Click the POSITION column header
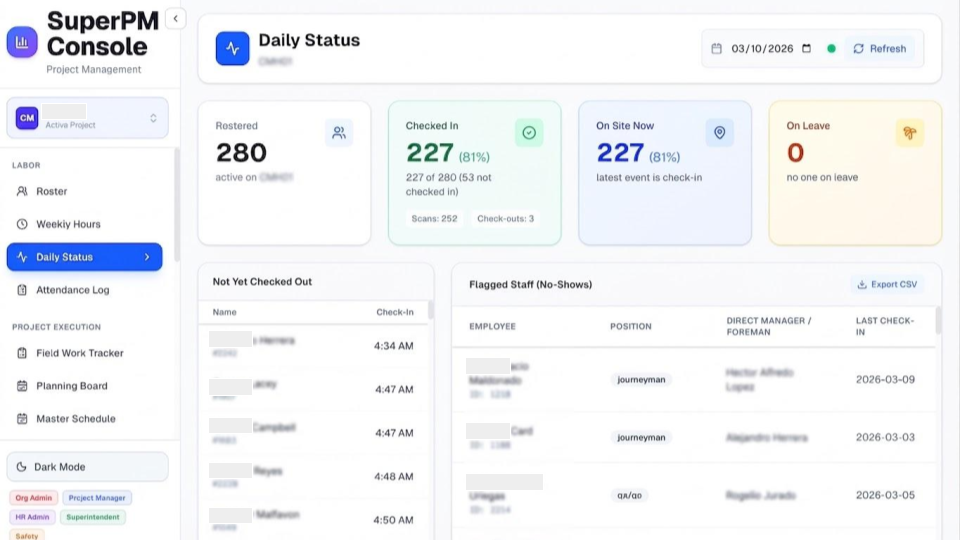 631,326
